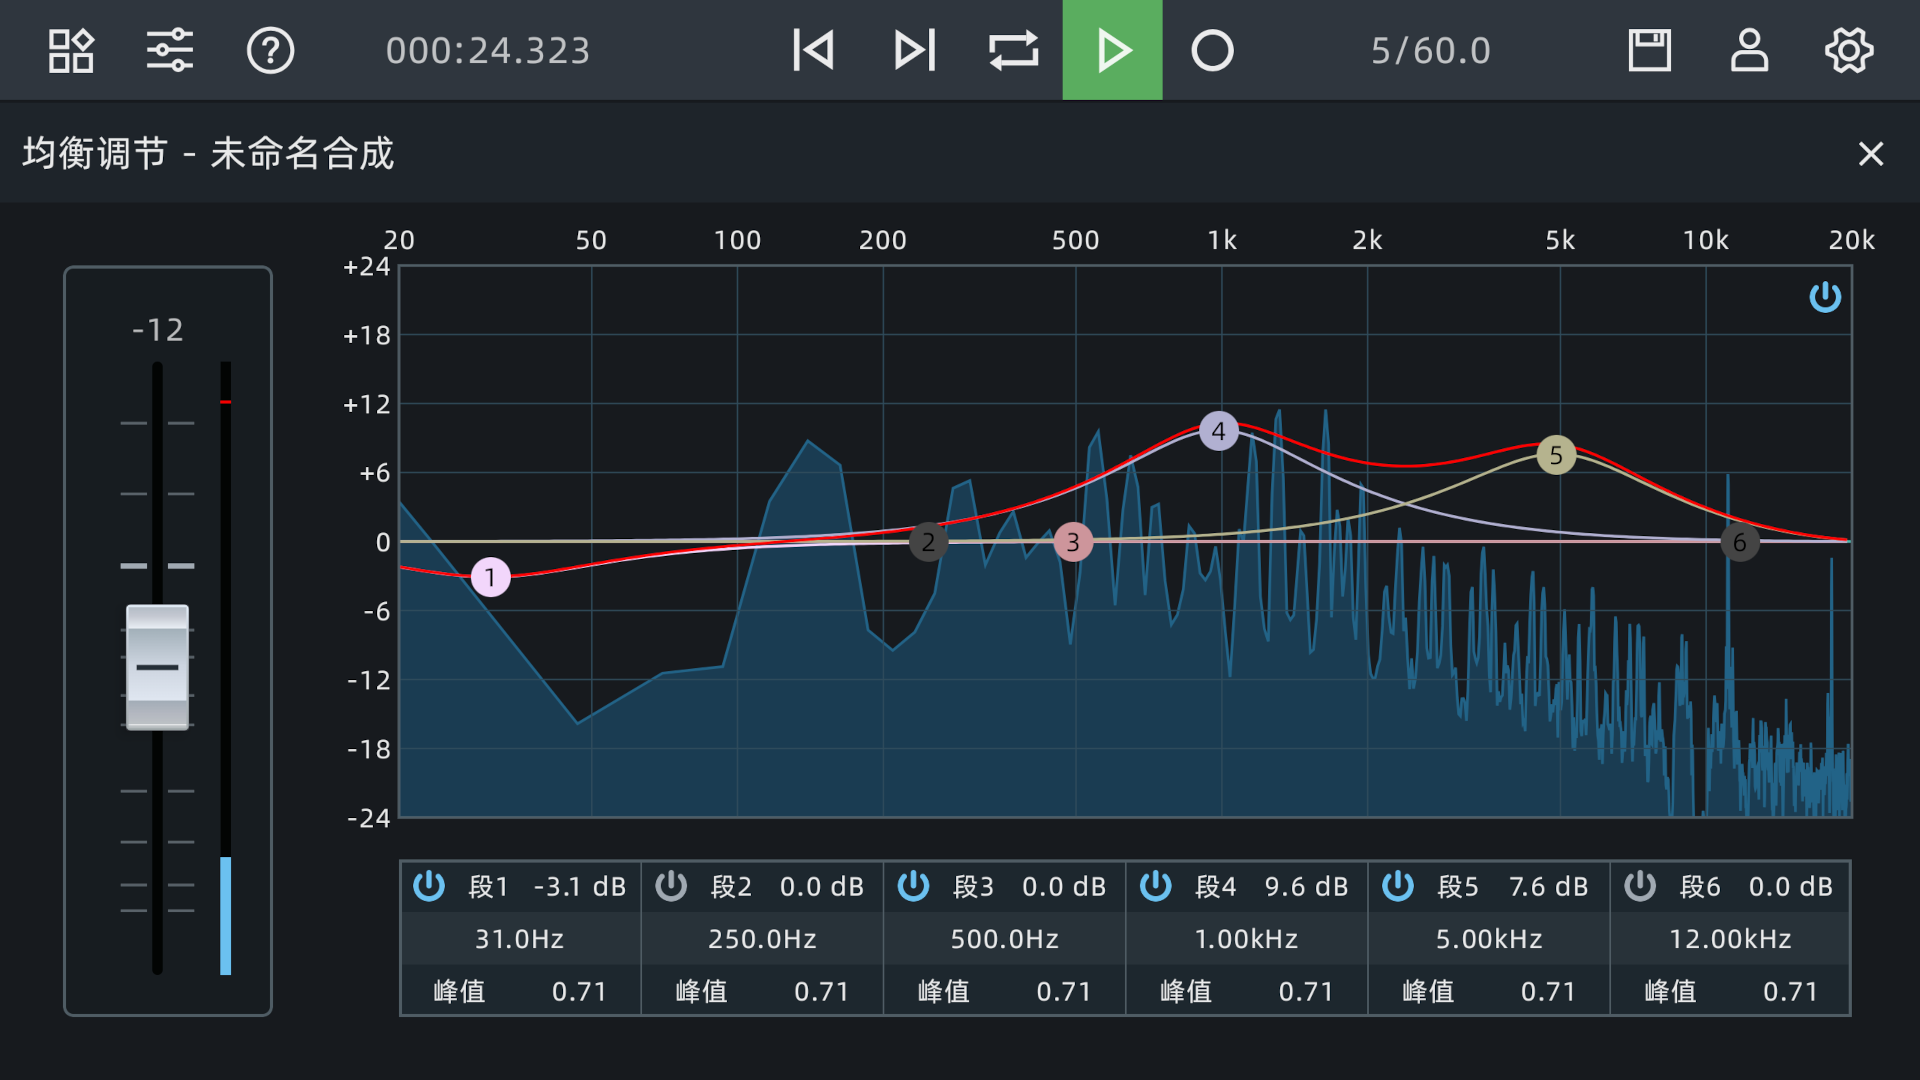
Task: Disable EQ band 段1 power
Action: (x=429, y=886)
